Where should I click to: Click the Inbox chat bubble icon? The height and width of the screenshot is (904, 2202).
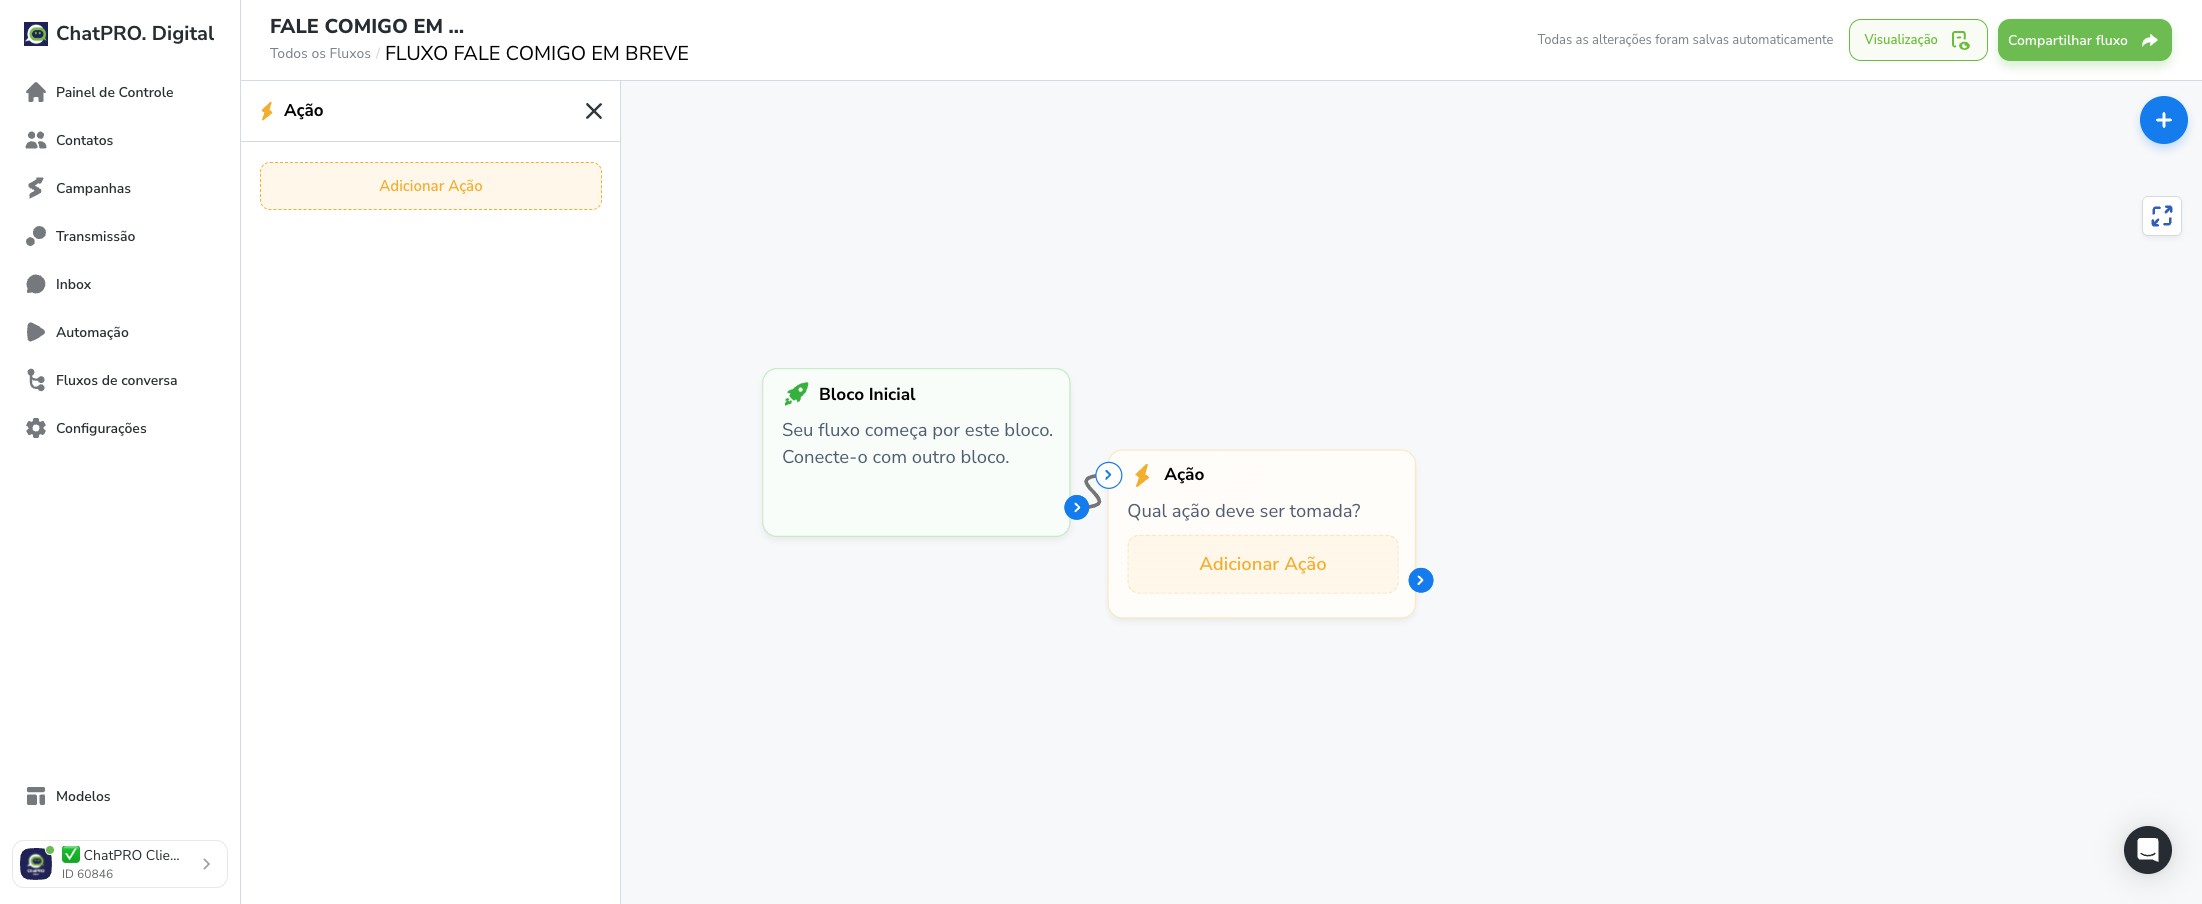36,284
